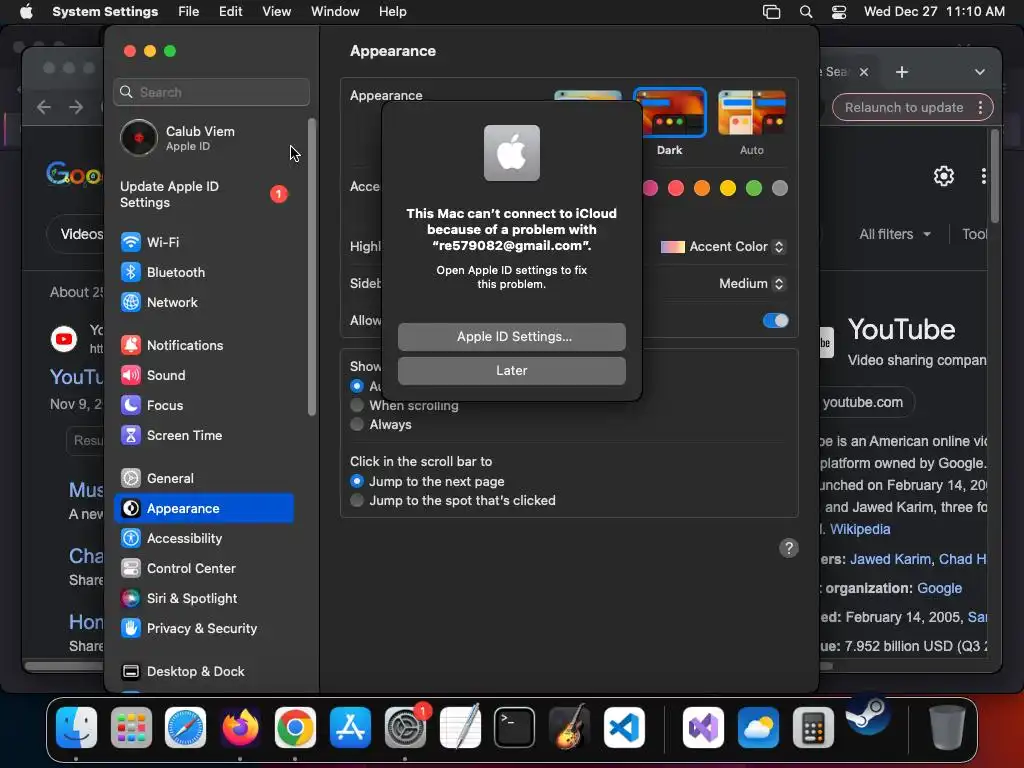This screenshot has height=768, width=1024.
Task: Open the File menu
Action: 189,12
